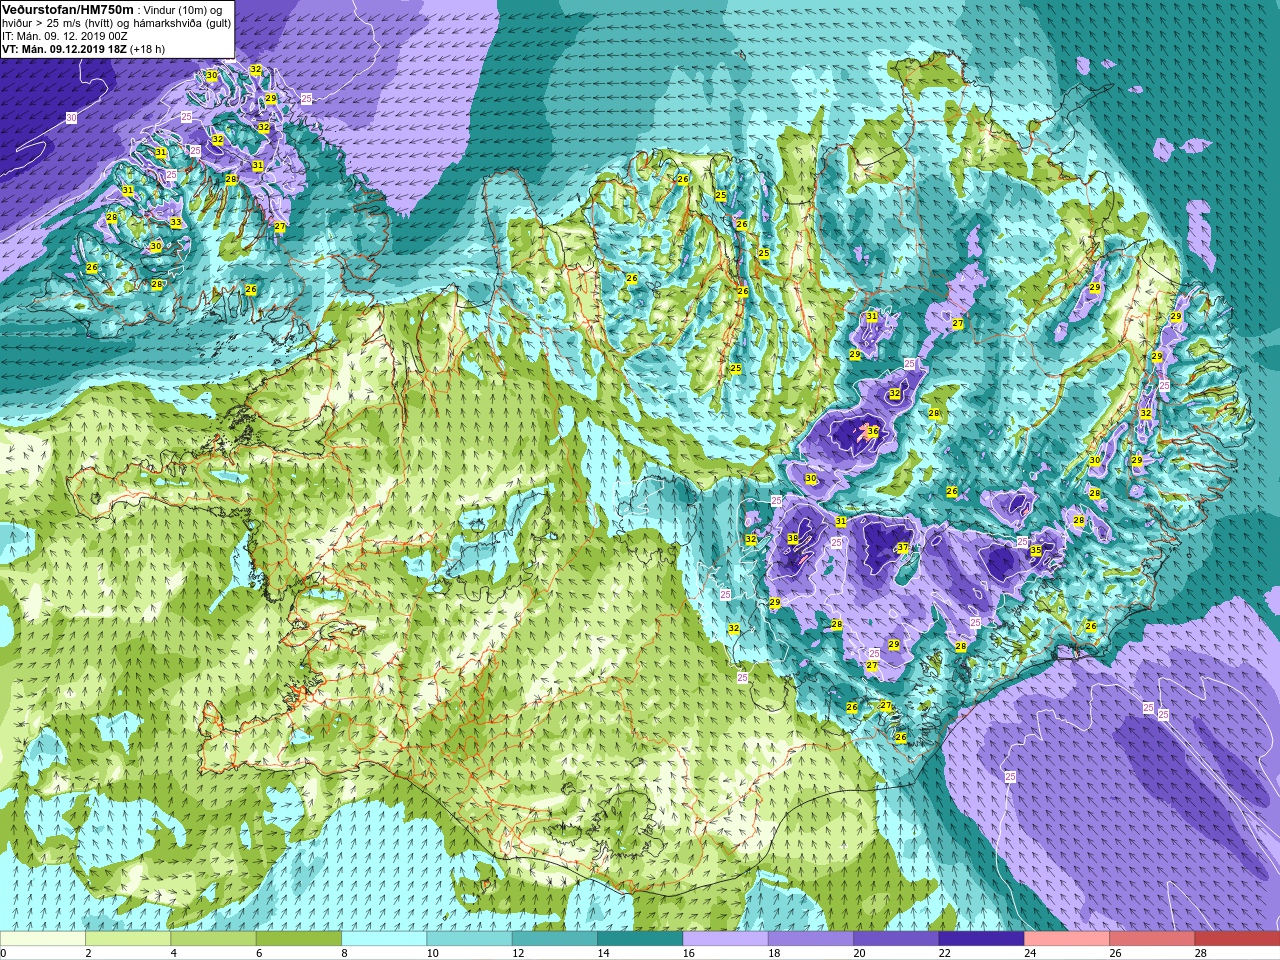Pick the teal 12–14 m/s legend swatch
1280x960 pixels.
pyautogui.click(x=554, y=939)
